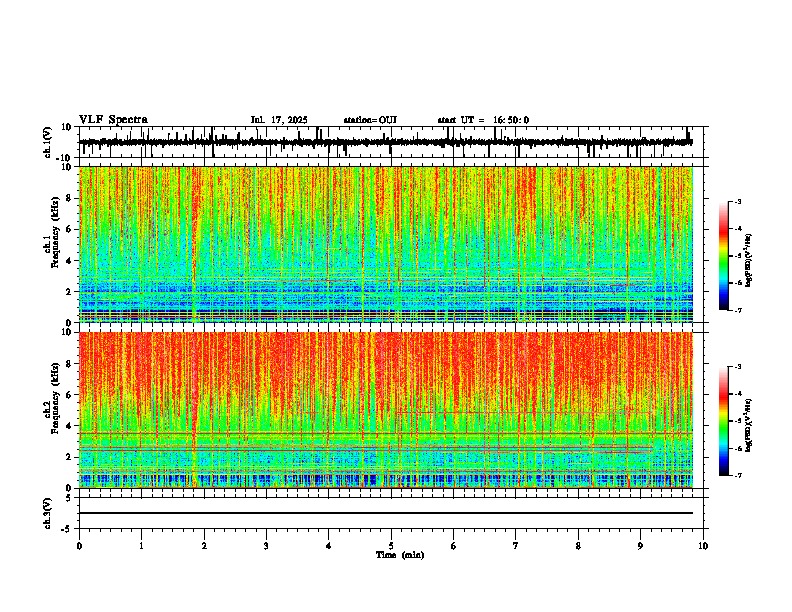The image size is (792, 612).
Task: Click inside the ch.2 spectrogram panel
Action: [391, 410]
